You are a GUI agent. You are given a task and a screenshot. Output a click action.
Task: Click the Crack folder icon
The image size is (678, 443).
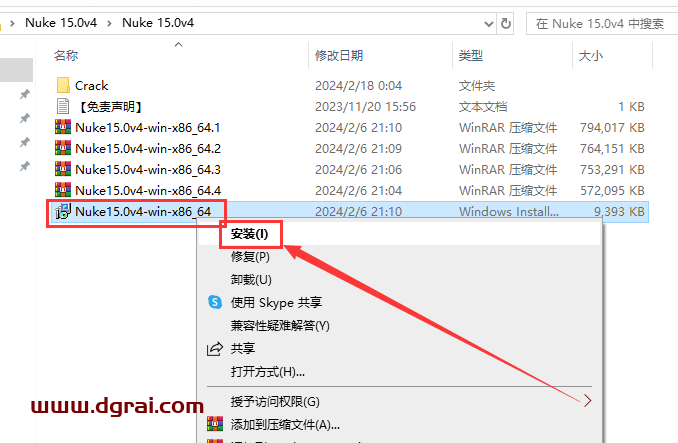[x=63, y=85]
